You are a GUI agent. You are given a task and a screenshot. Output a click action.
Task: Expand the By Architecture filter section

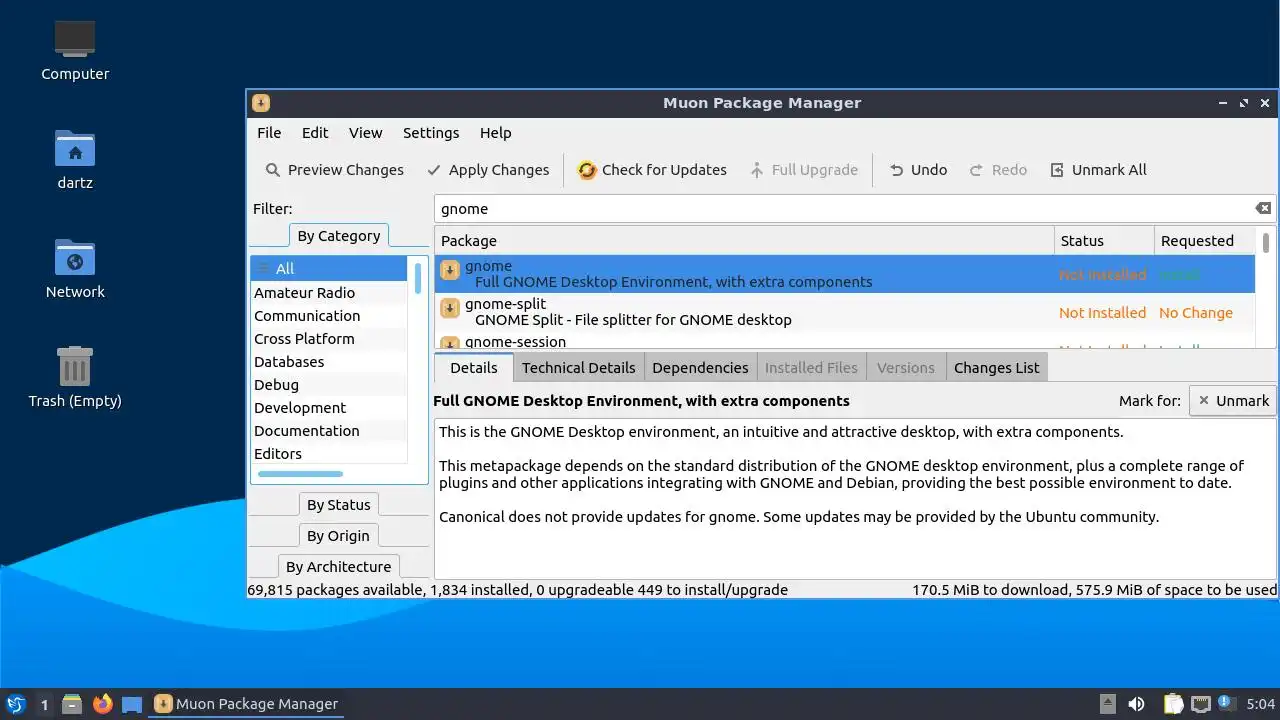point(339,567)
